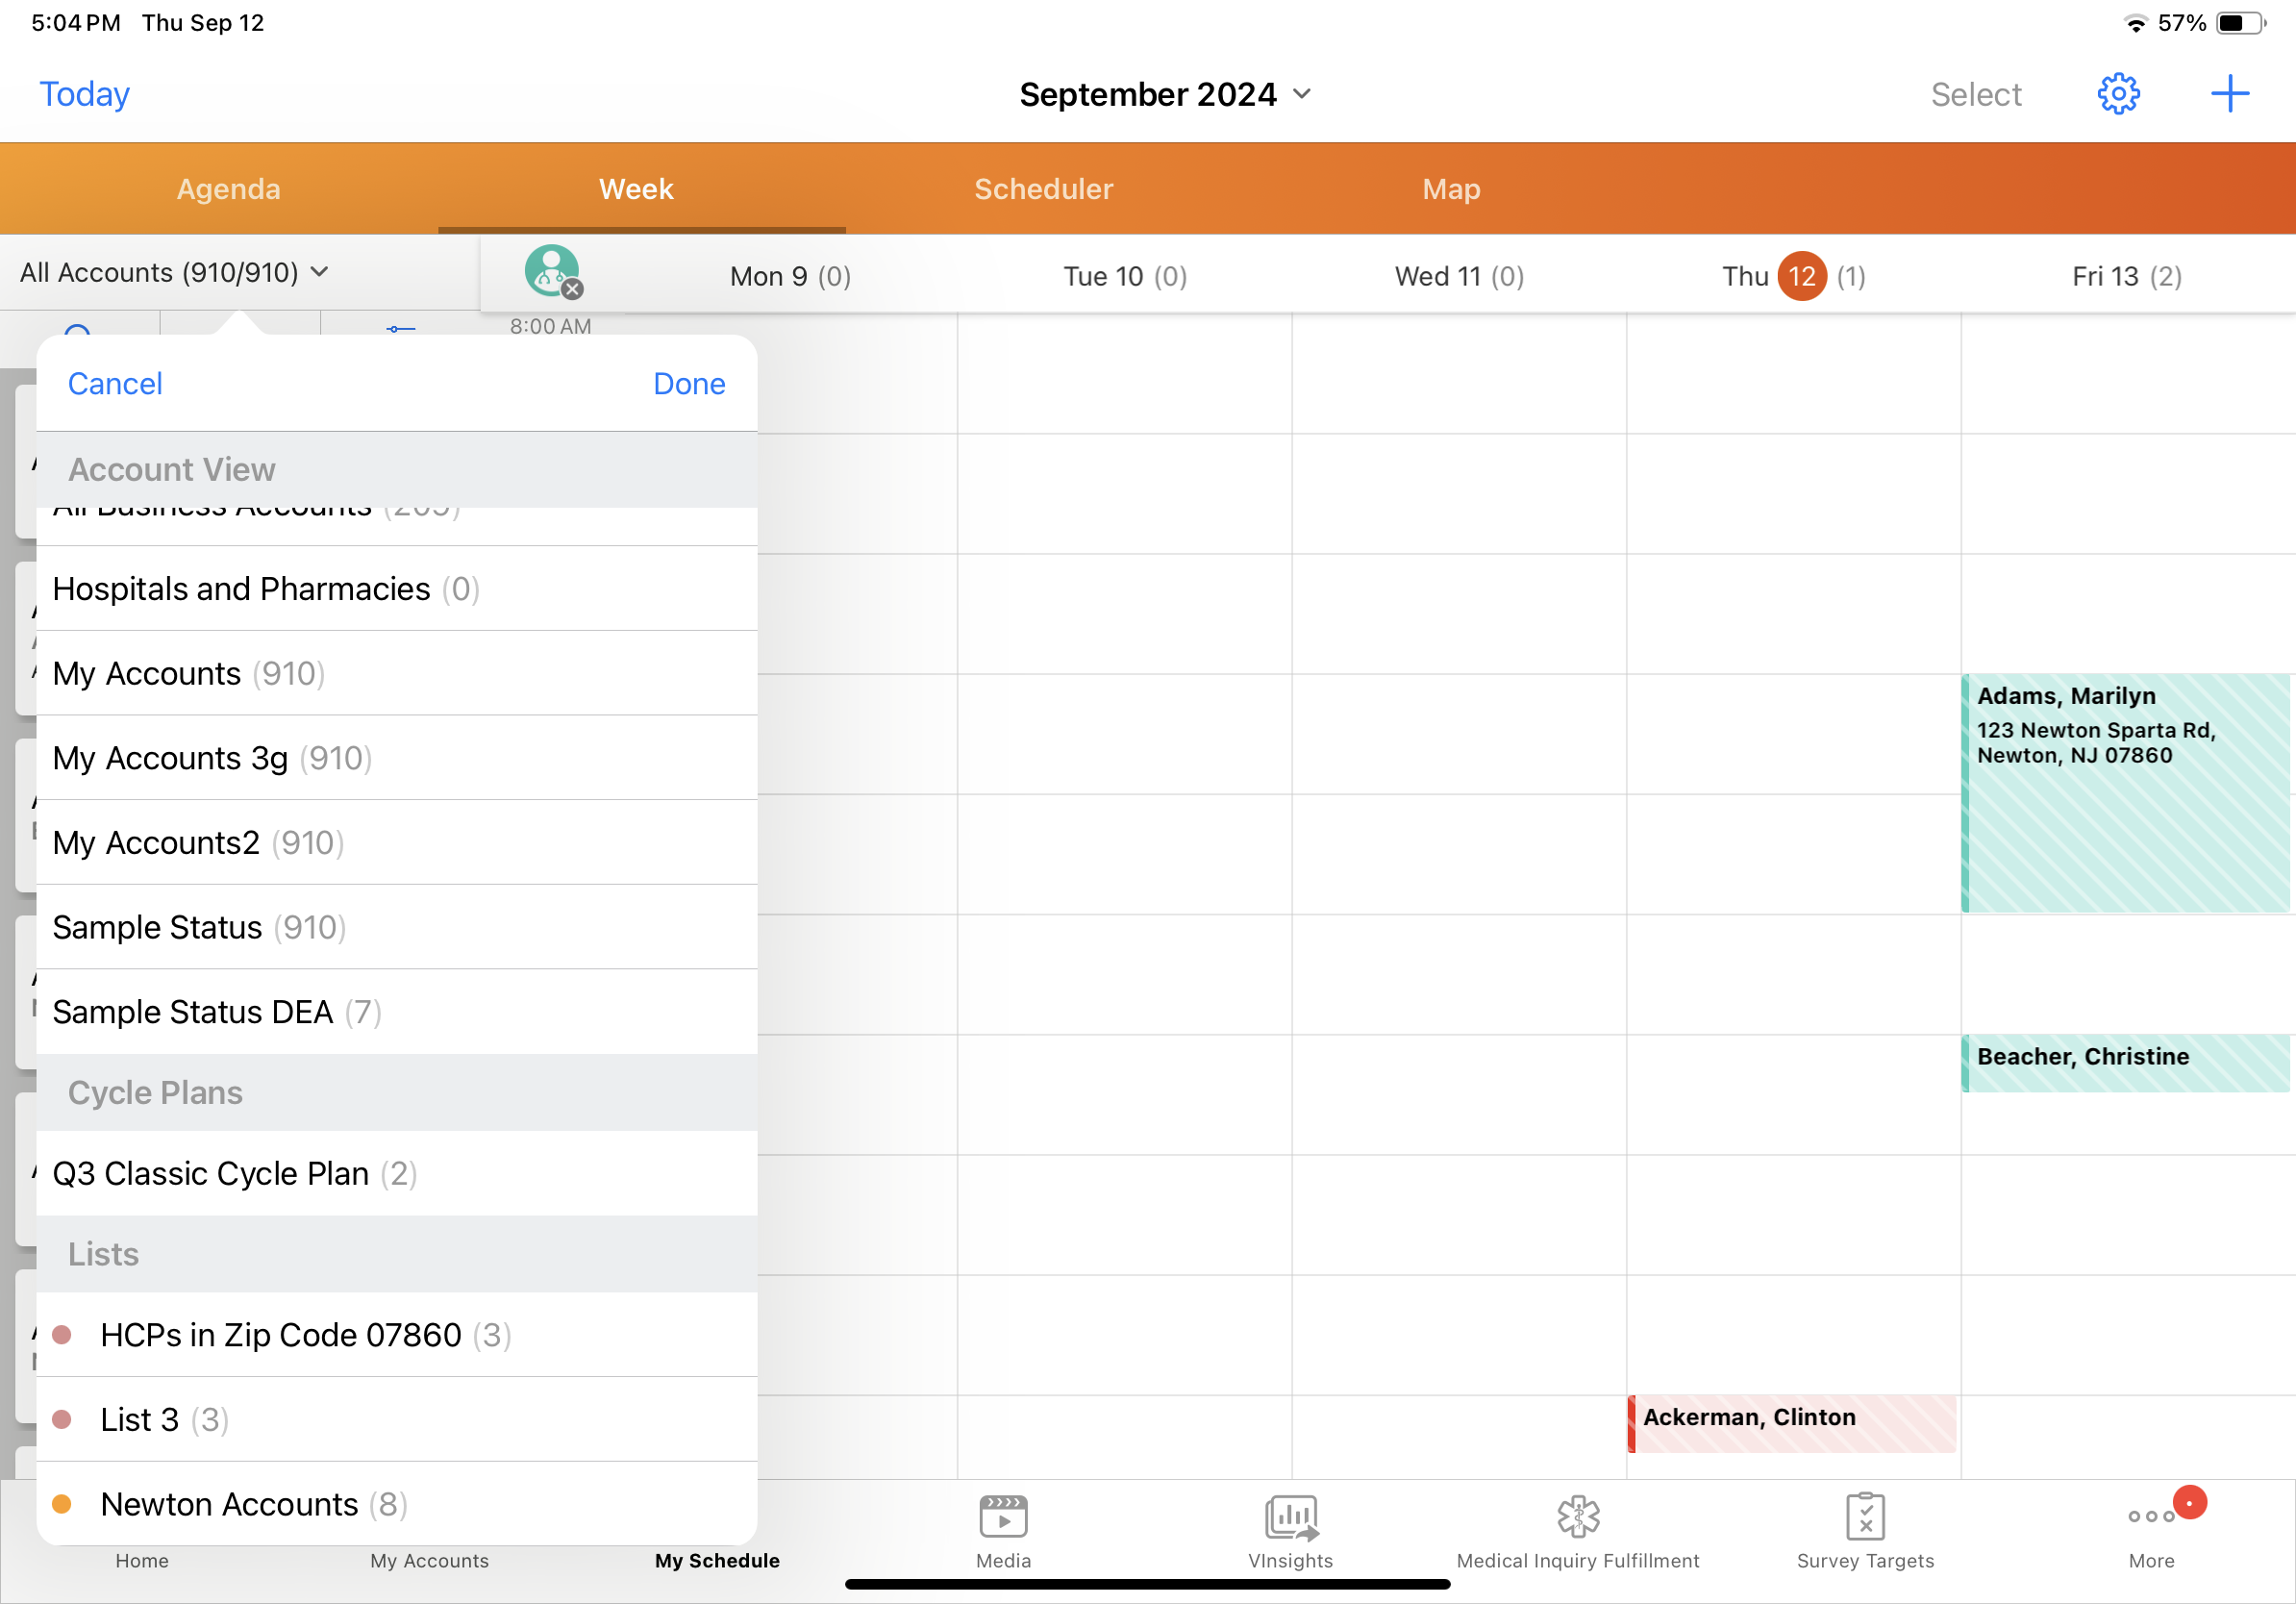Tap the Today button

click(84, 94)
